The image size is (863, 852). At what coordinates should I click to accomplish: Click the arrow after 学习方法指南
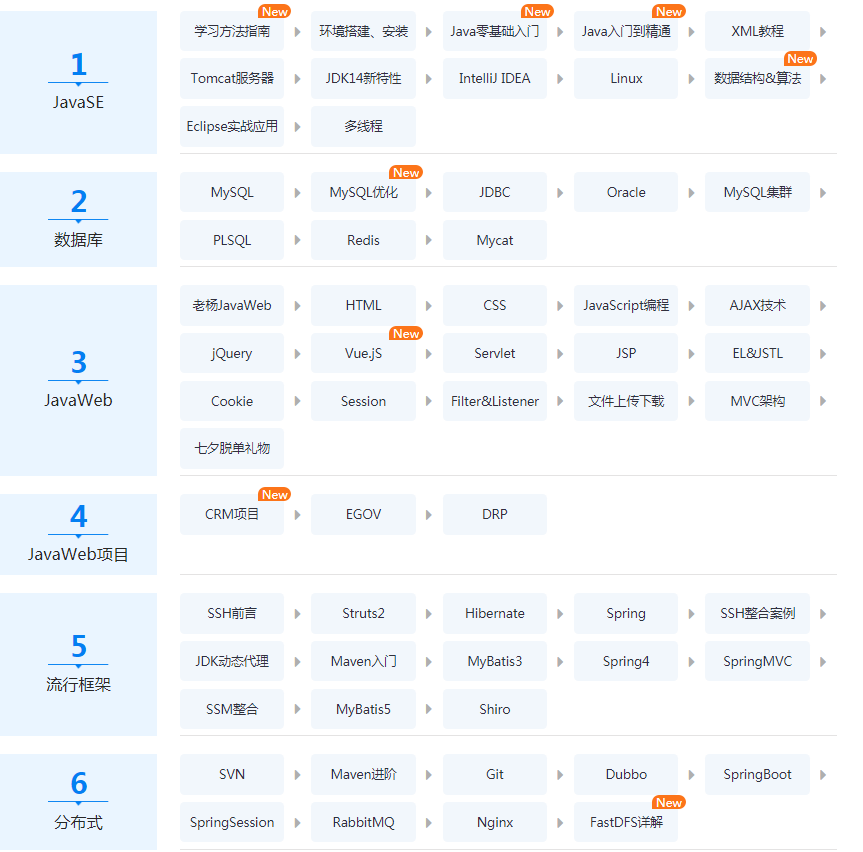point(297,32)
